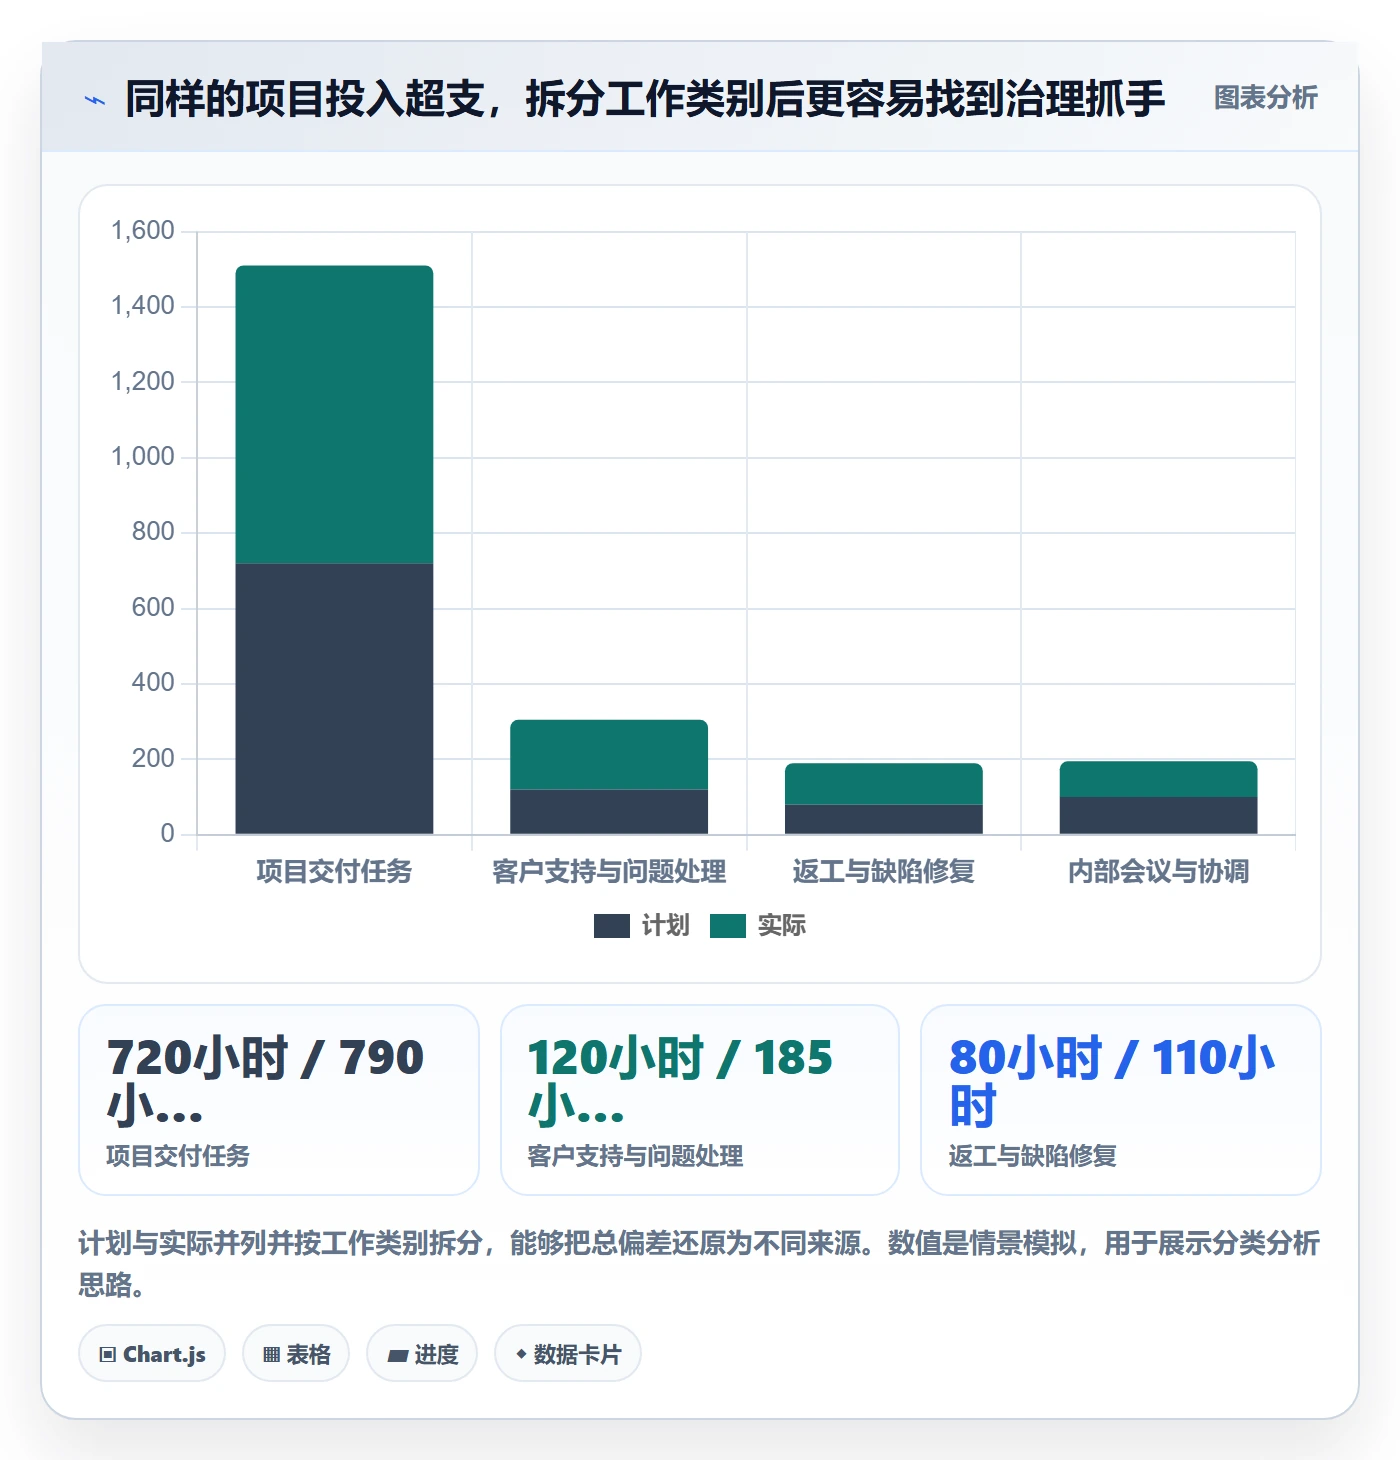The height and width of the screenshot is (1460, 1400).
Task: Click the 实际 bar segment for 项目交付任务
Action: [334, 414]
